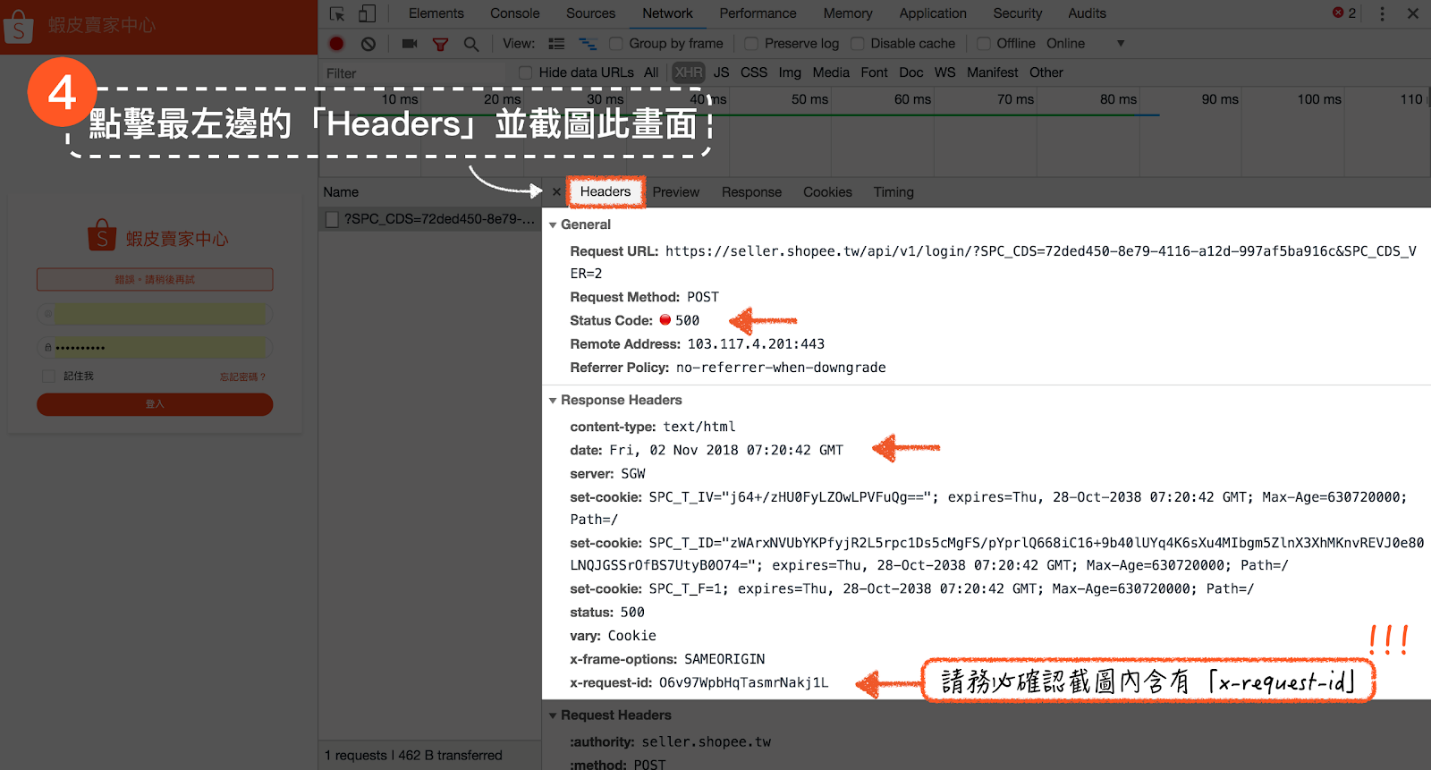Switch to the Console tab
Image resolution: width=1431 pixels, height=770 pixels.
pyautogui.click(x=514, y=14)
